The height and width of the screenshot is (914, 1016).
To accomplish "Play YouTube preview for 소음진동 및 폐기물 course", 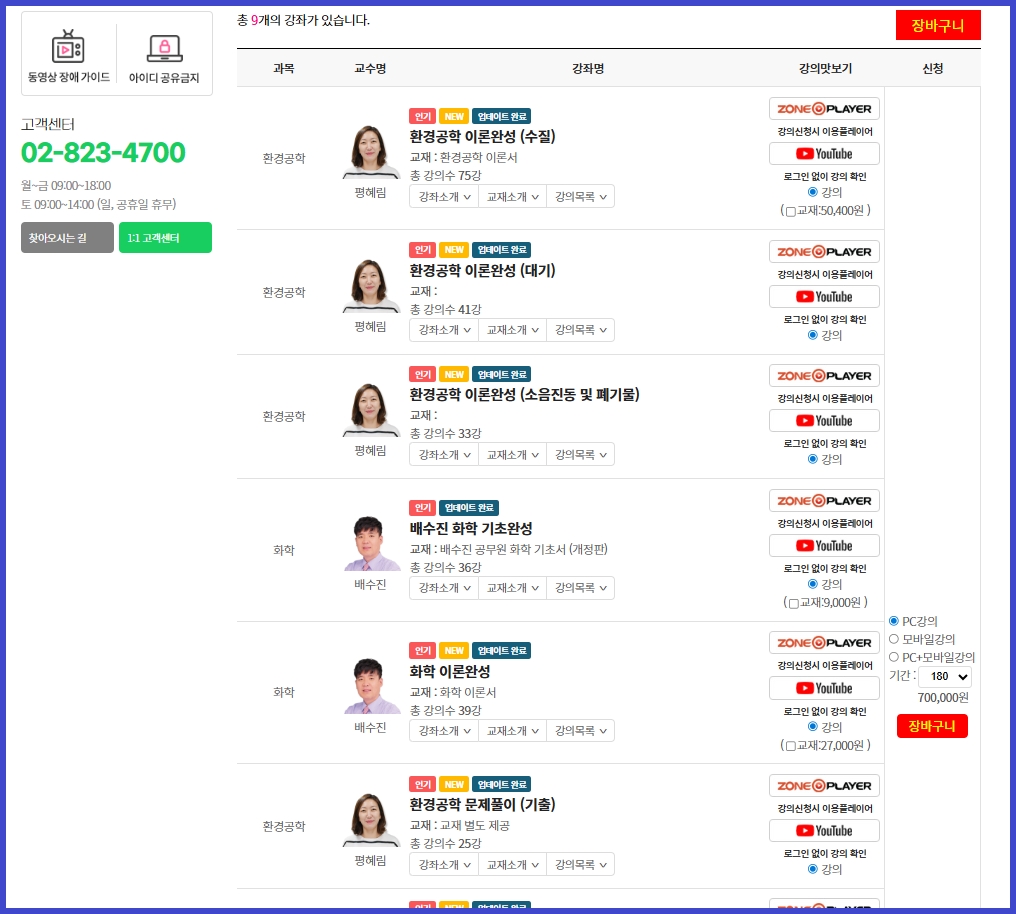I will tap(824, 421).
